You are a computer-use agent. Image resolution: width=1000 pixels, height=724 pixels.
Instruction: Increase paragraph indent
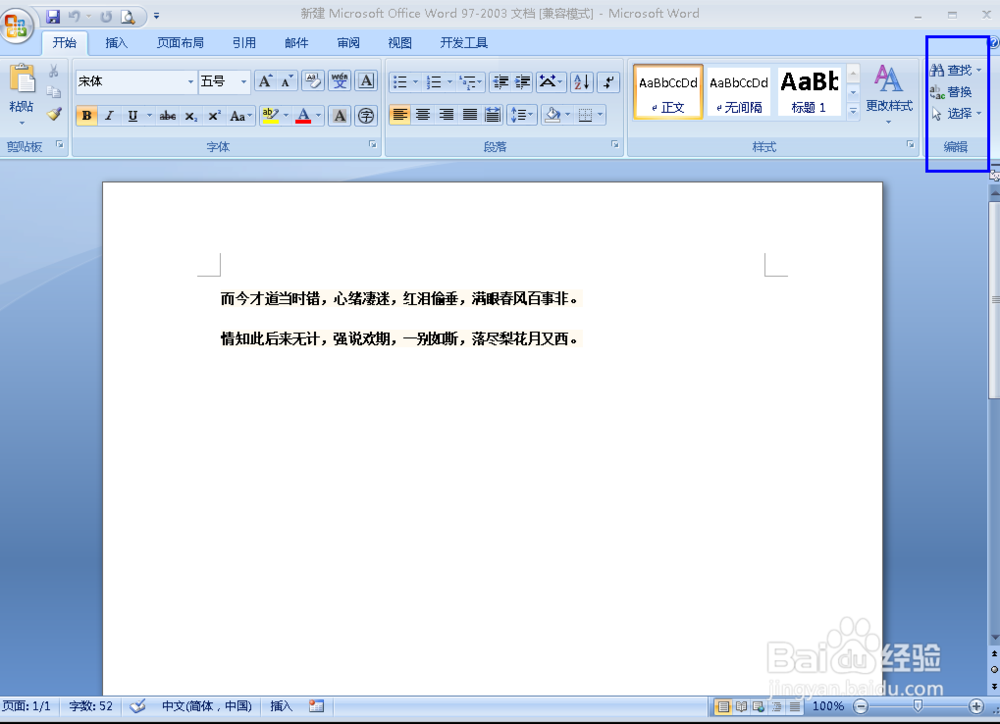pos(522,82)
